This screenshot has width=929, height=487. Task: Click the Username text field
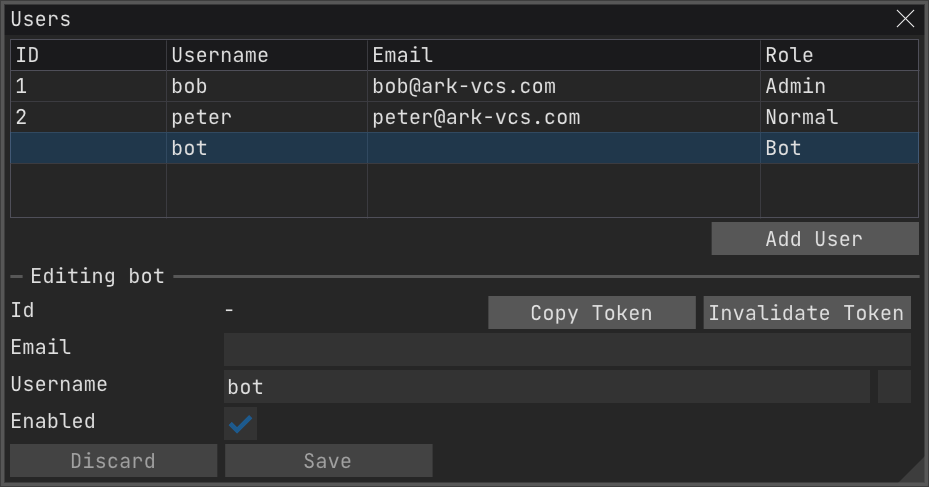pyautogui.click(x=546, y=386)
